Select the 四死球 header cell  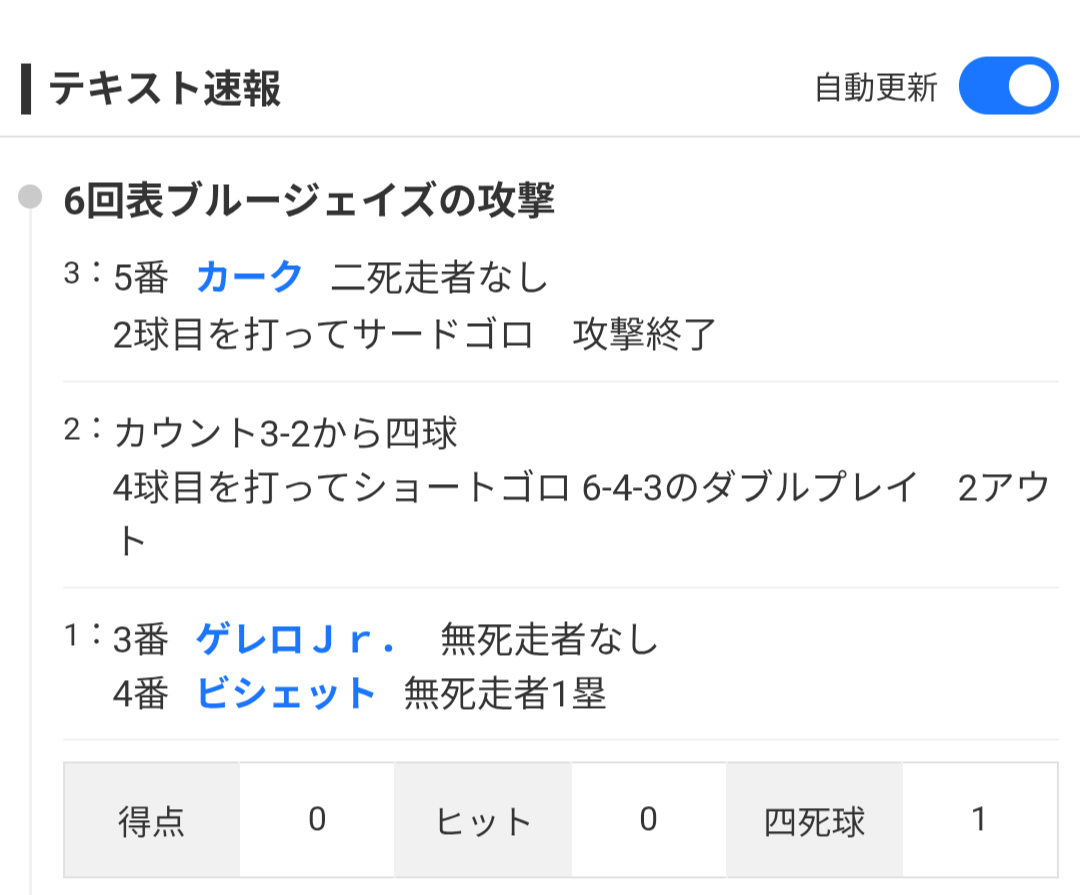[x=814, y=821]
